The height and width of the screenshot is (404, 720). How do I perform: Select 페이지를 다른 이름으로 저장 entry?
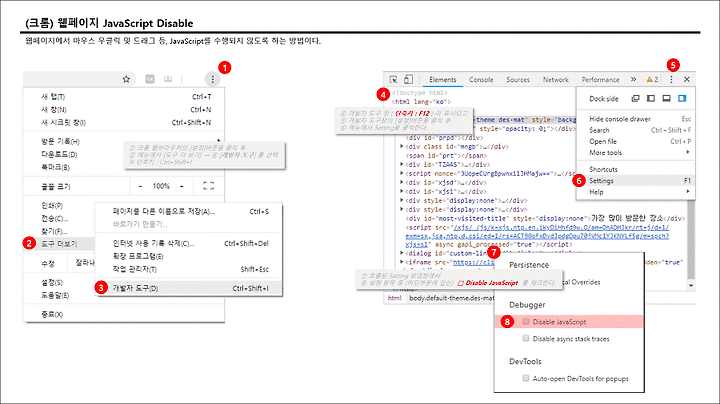(189, 212)
